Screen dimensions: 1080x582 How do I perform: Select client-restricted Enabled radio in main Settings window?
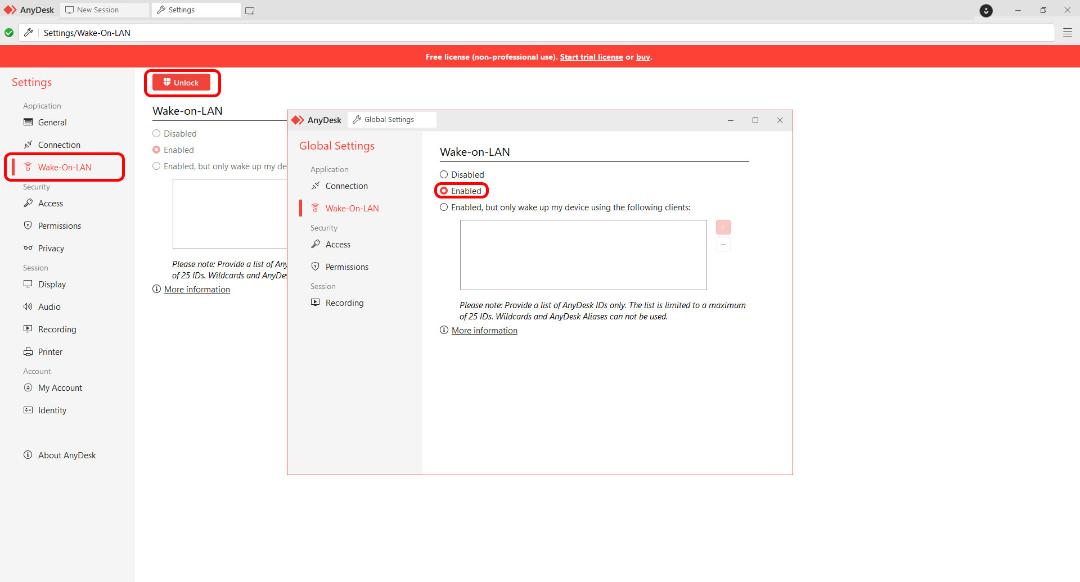(x=156, y=167)
